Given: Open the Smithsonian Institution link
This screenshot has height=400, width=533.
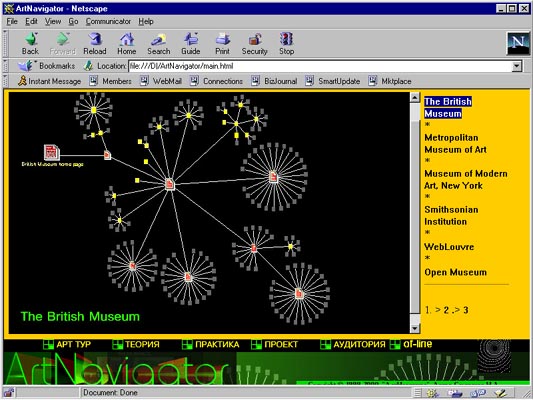Looking at the screenshot, I should [x=451, y=215].
